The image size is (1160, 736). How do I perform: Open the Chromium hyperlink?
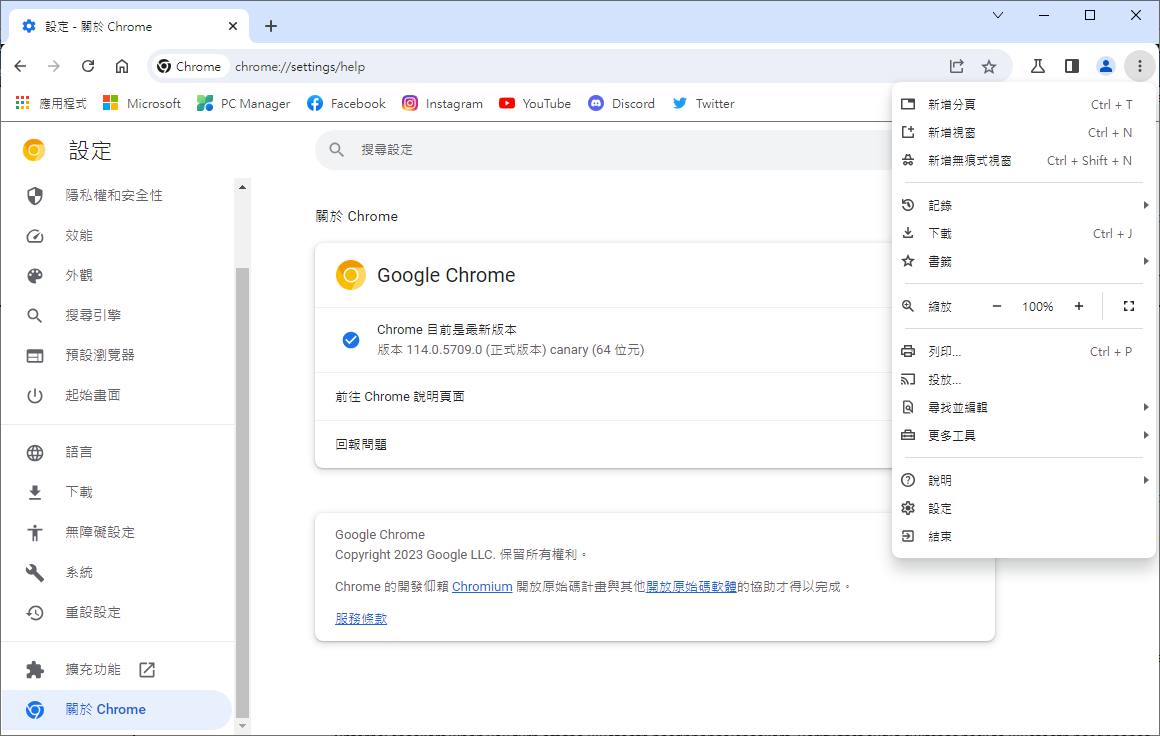(482, 587)
